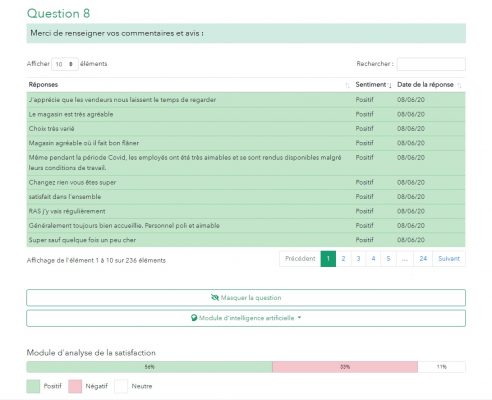
Task: Click the date 08/06/20 in 'Changez rien' row
Action: coord(411,182)
